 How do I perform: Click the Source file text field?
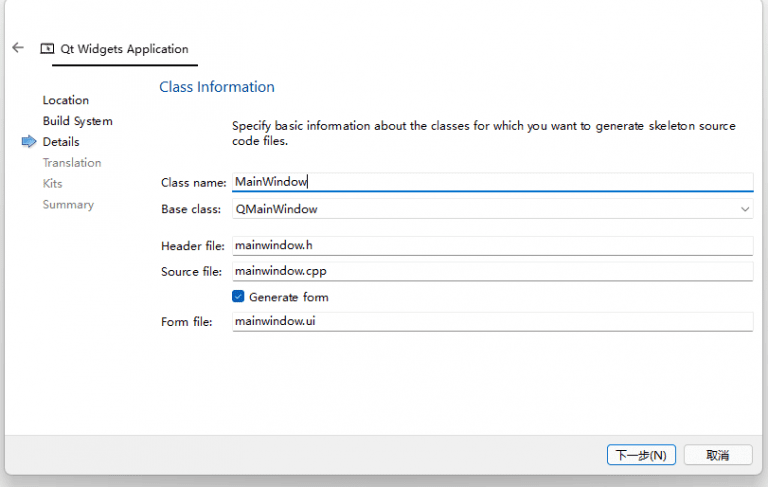click(491, 271)
